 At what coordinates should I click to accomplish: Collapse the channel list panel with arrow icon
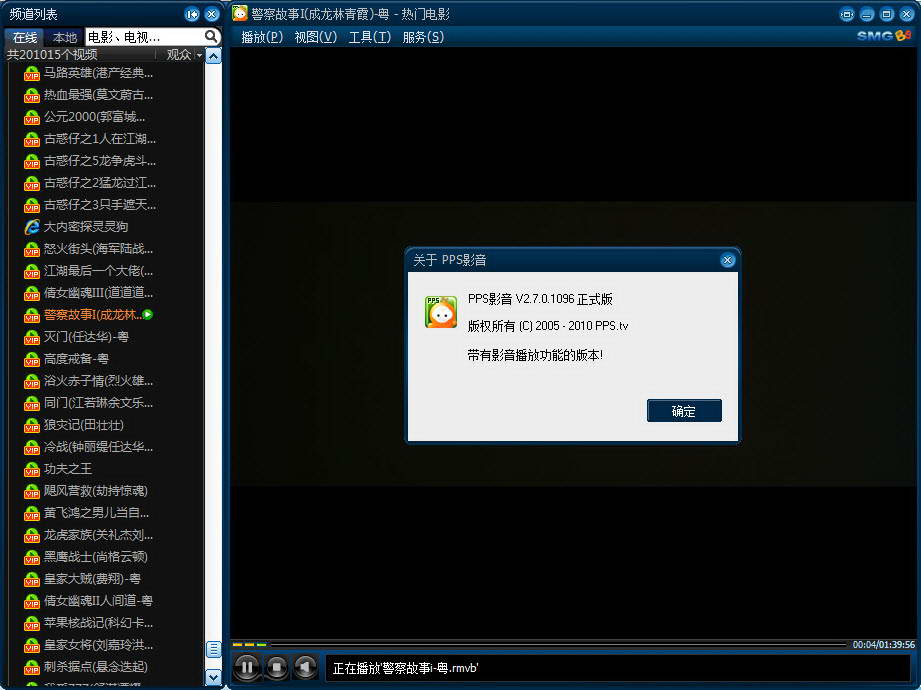click(x=192, y=14)
